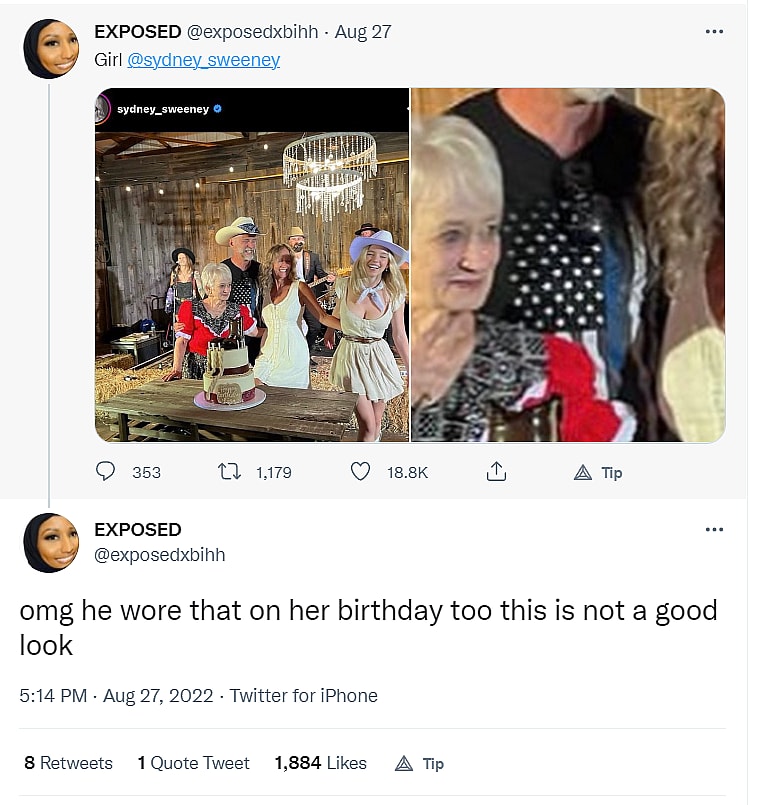
Task: View the 1 Quote Tweet list
Action: [x=193, y=763]
